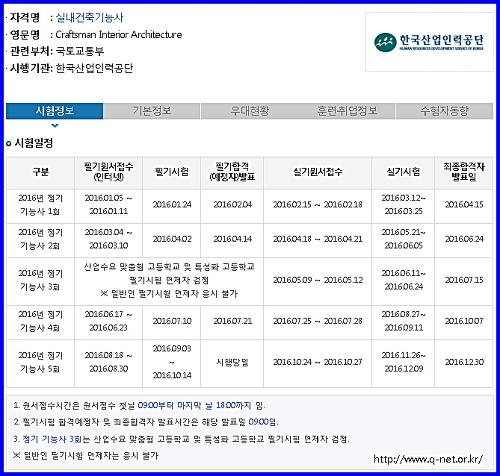
Task: Click the 2016.01.24 written exam date
Action: coord(172,205)
